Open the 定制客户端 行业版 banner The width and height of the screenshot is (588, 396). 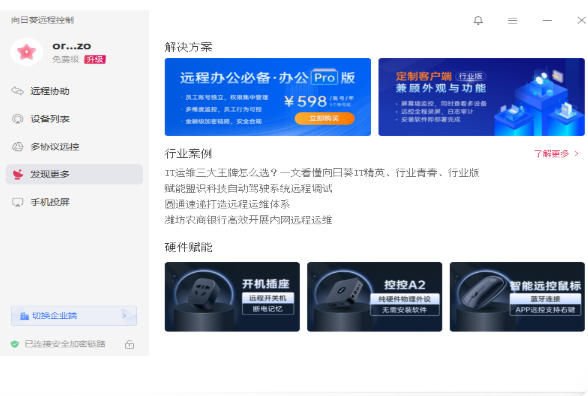pos(482,97)
